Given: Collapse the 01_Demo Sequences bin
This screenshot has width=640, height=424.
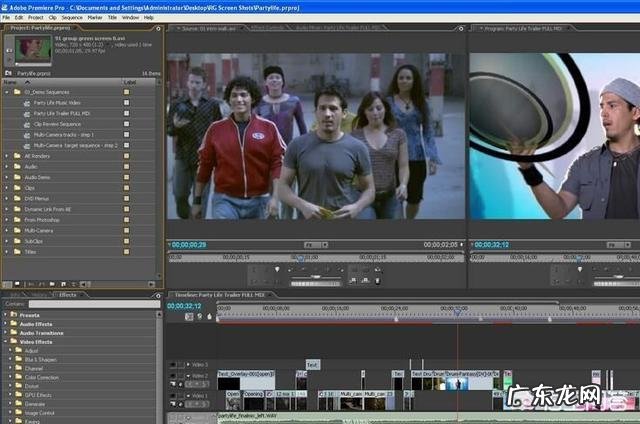Looking at the screenshot, I should 7,92.
